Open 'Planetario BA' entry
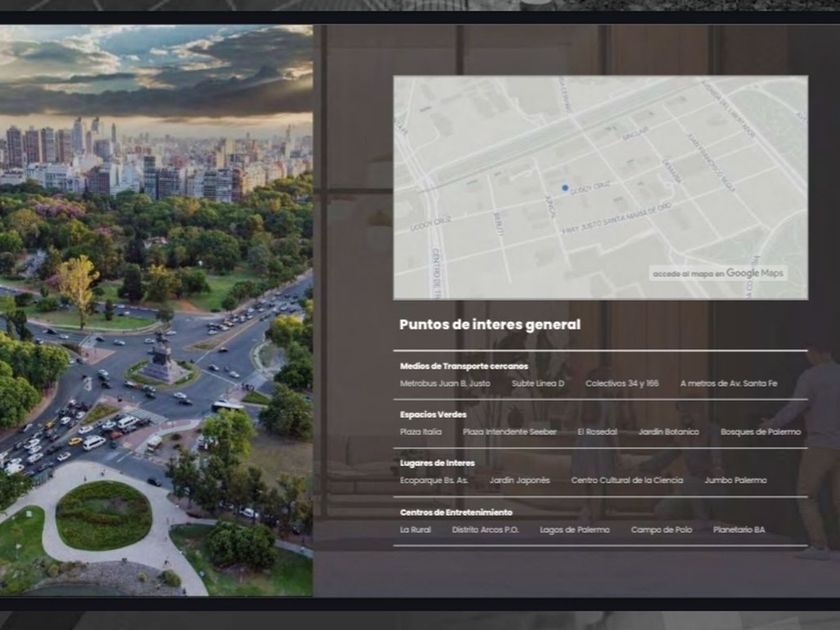The height and width of the screenshot is (630, 840). (x=739, y=529)
